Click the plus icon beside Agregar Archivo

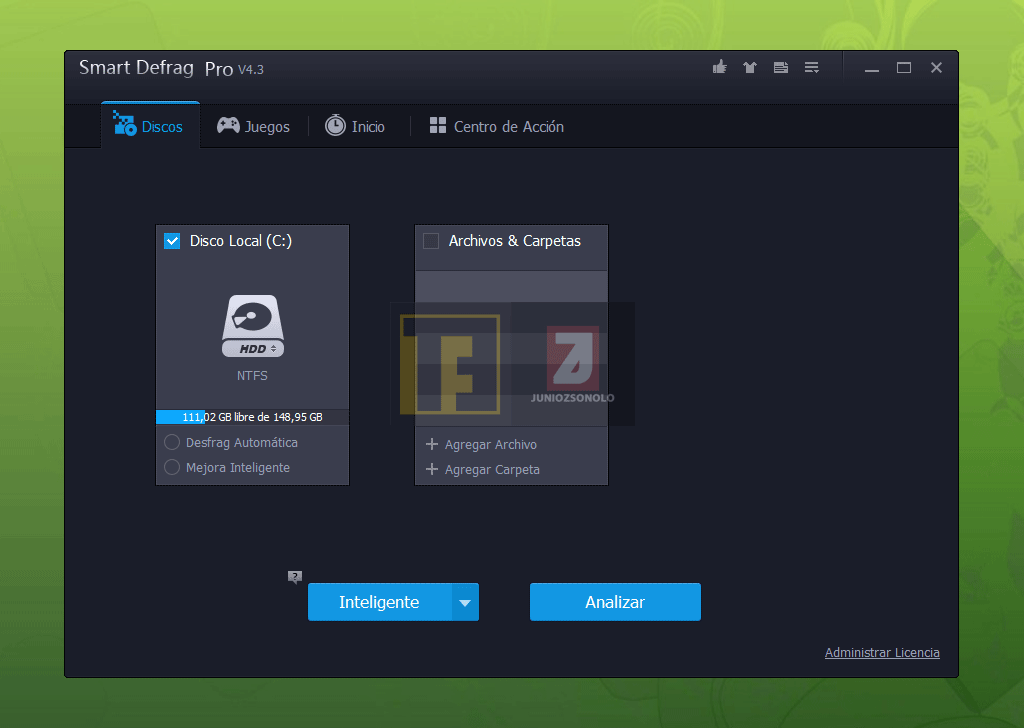432,444
